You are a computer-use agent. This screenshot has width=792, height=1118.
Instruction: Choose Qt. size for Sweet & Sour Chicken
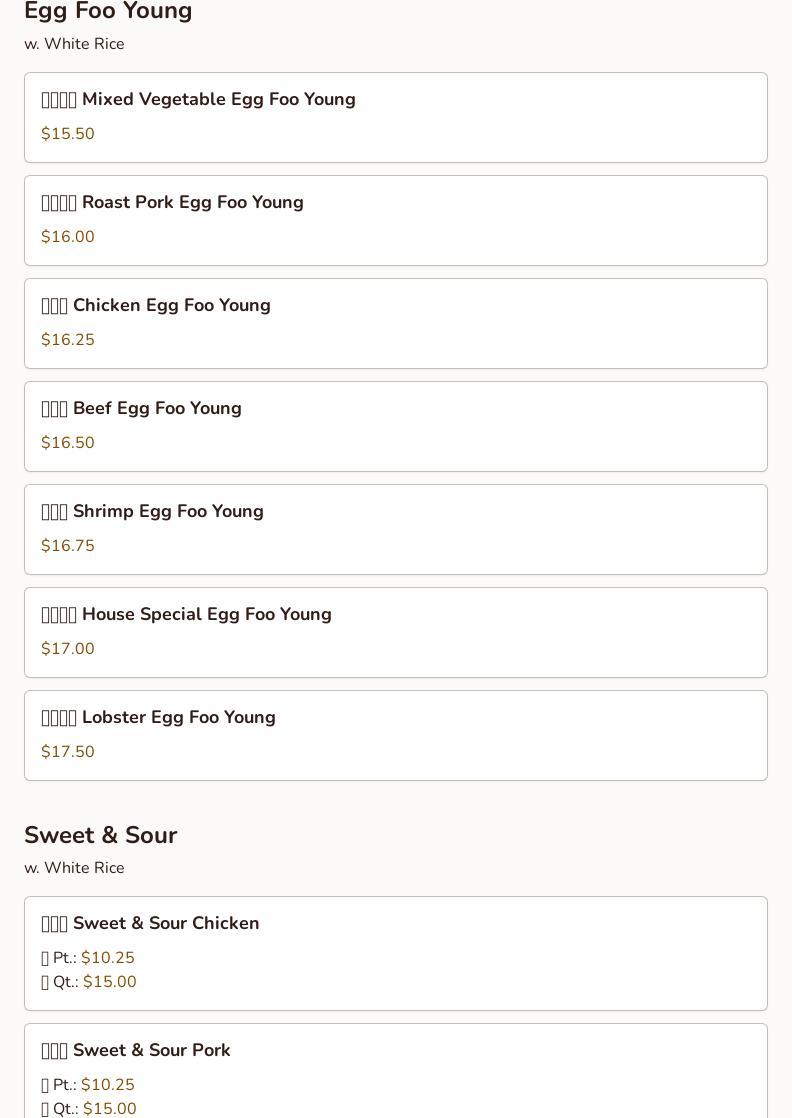tap(89, 982)
